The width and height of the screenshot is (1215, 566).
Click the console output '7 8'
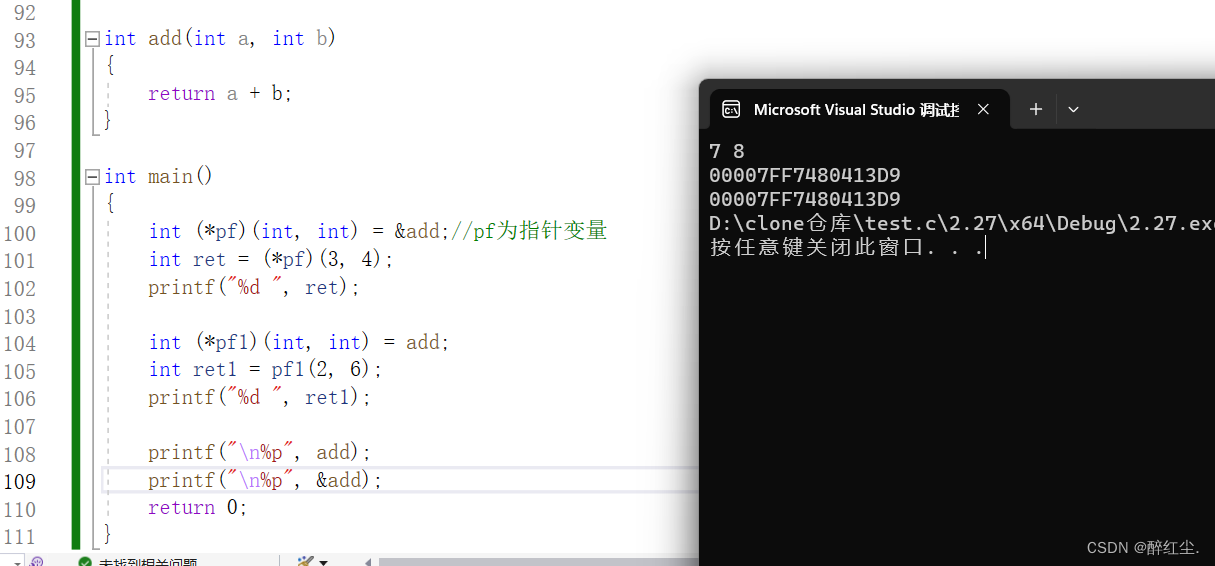727,151
